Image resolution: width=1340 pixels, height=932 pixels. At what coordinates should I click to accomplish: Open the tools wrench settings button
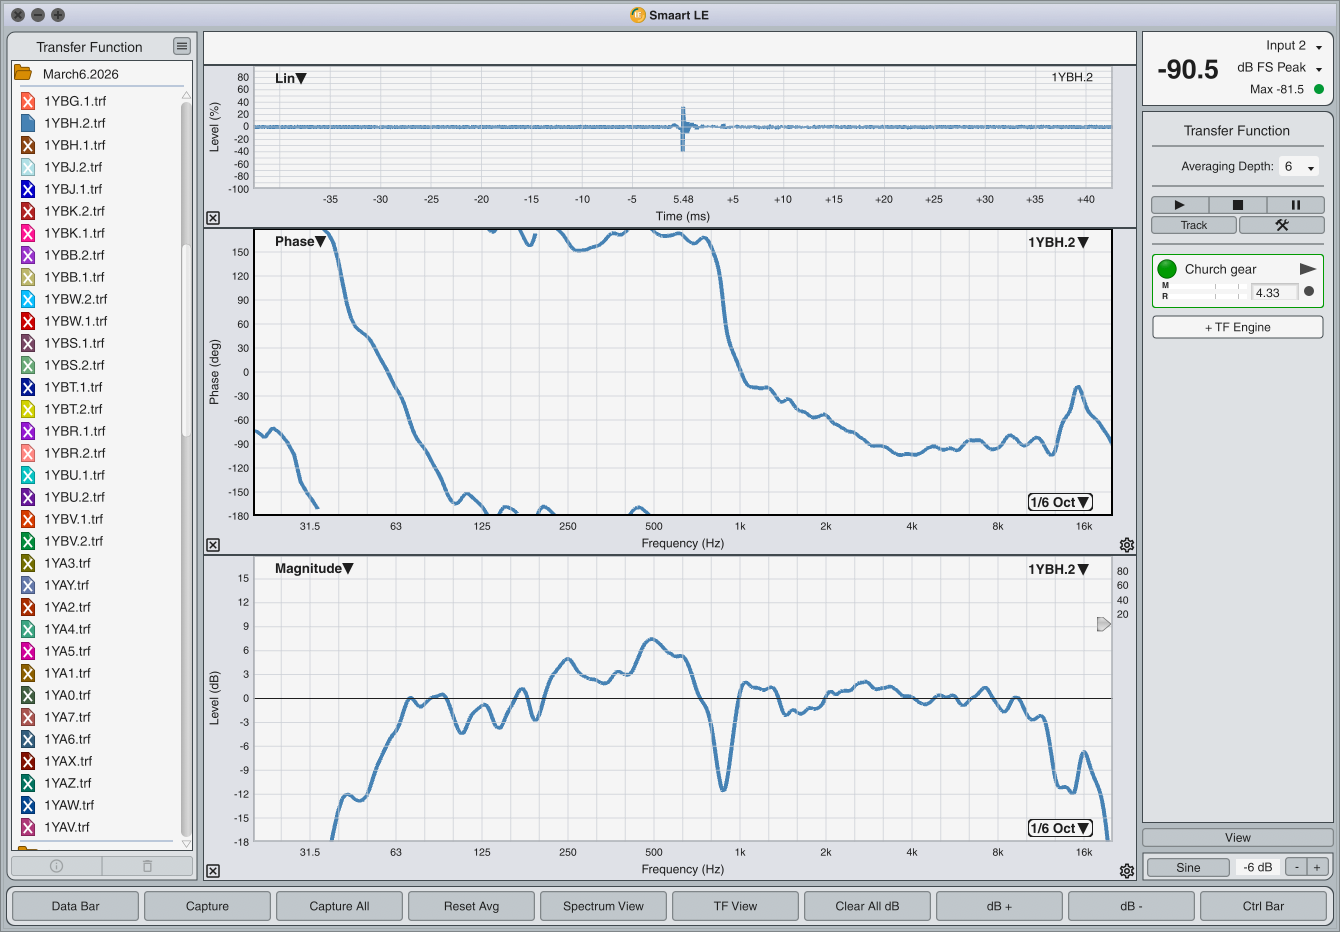pos(1281,225)
